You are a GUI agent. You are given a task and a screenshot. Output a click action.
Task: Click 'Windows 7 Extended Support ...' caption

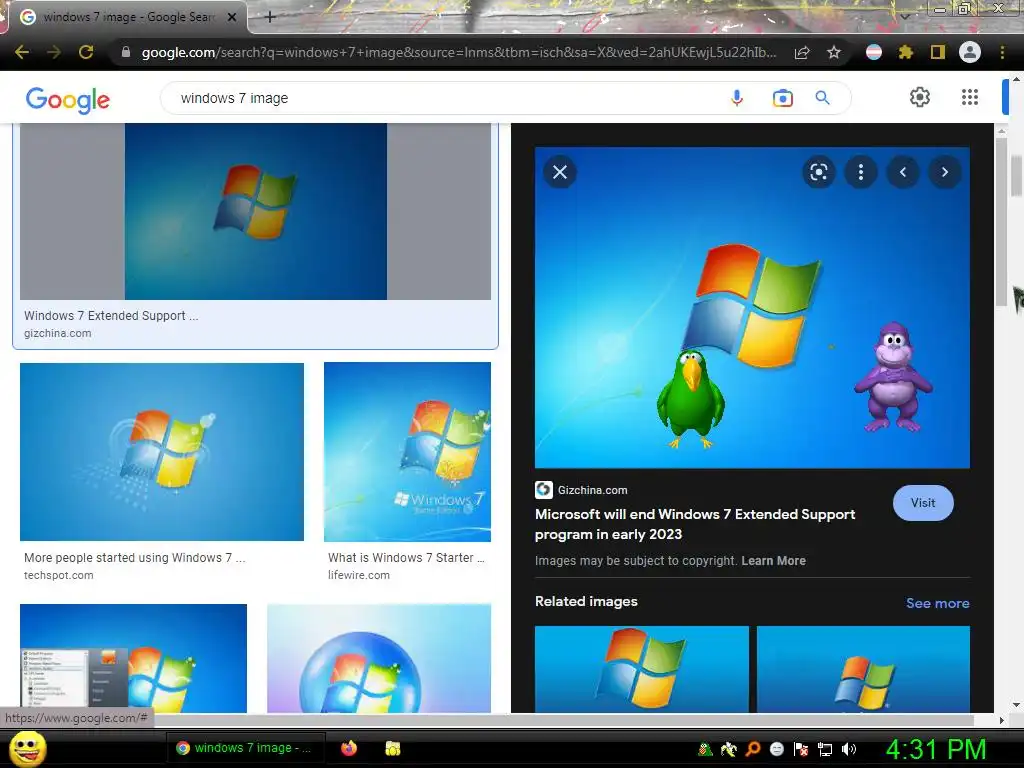click(x=111, y=316)
